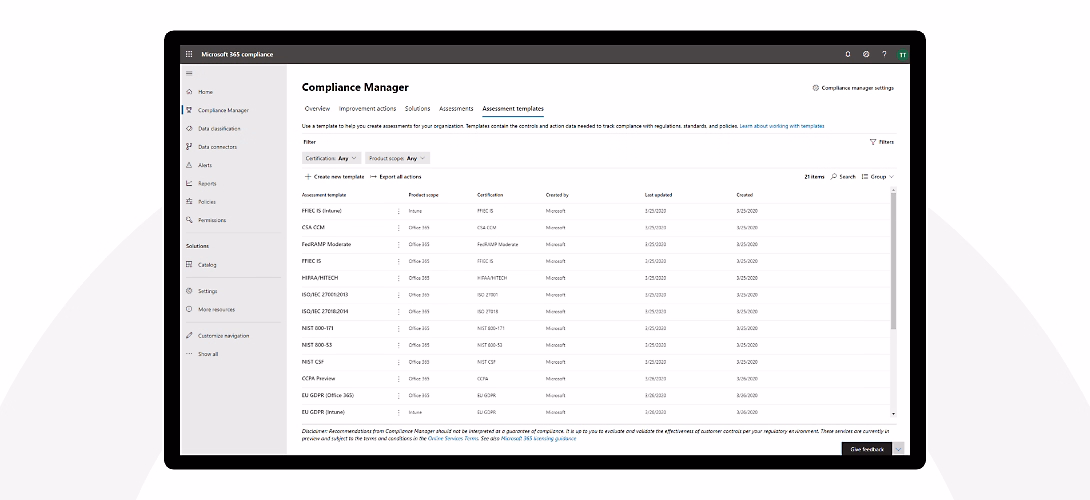Open more options for CCPA Preview row
This screenshot has height=500, width=1090.
coord(398,379)
